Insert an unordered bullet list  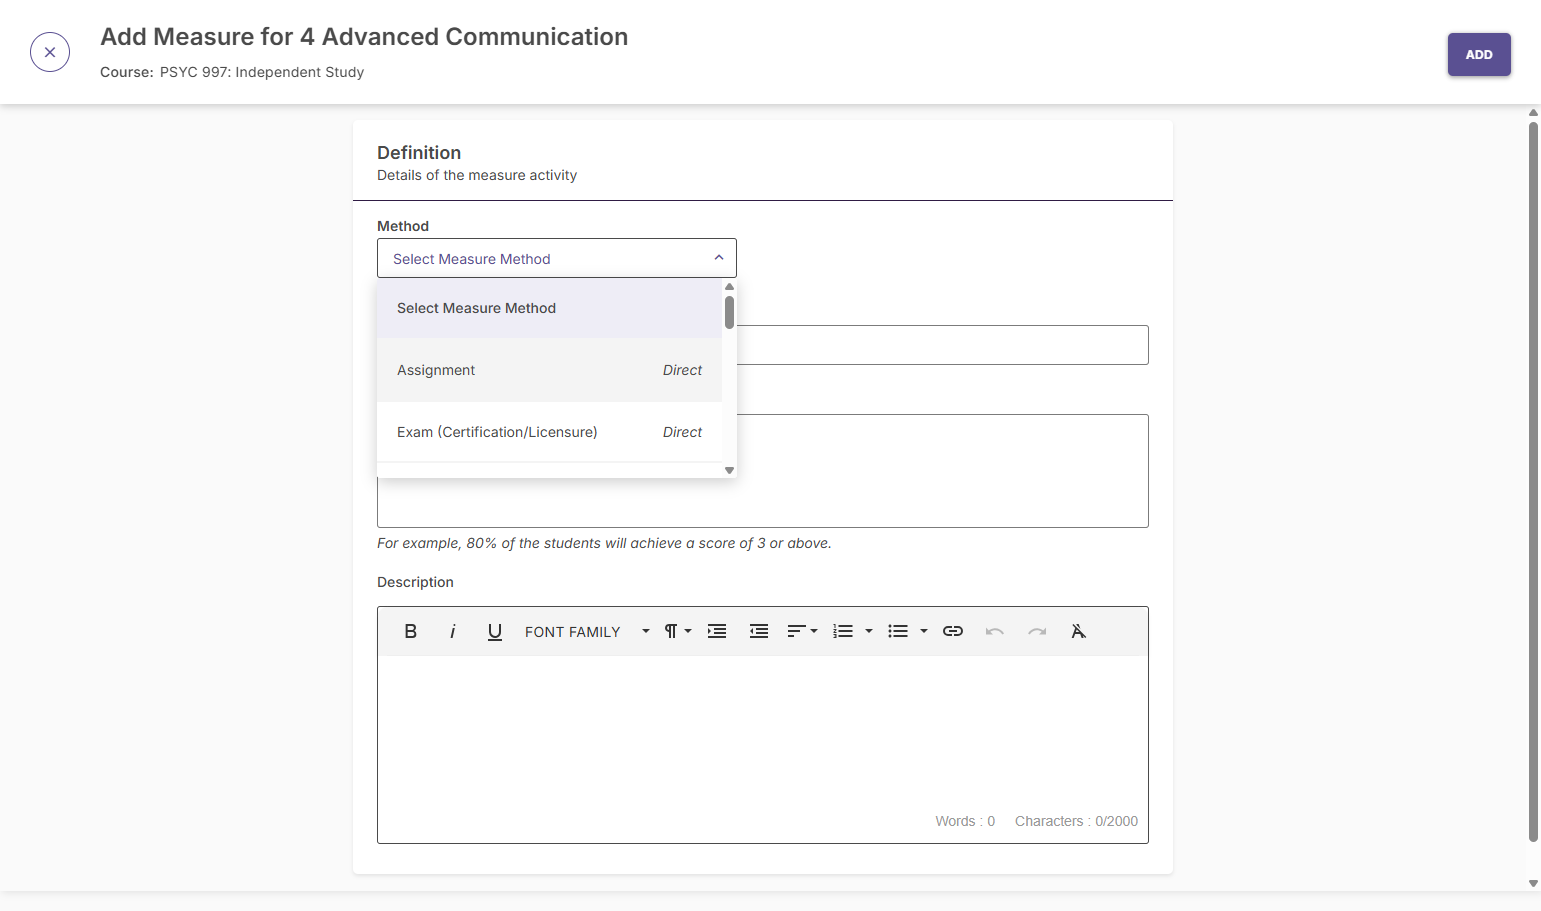898,631
